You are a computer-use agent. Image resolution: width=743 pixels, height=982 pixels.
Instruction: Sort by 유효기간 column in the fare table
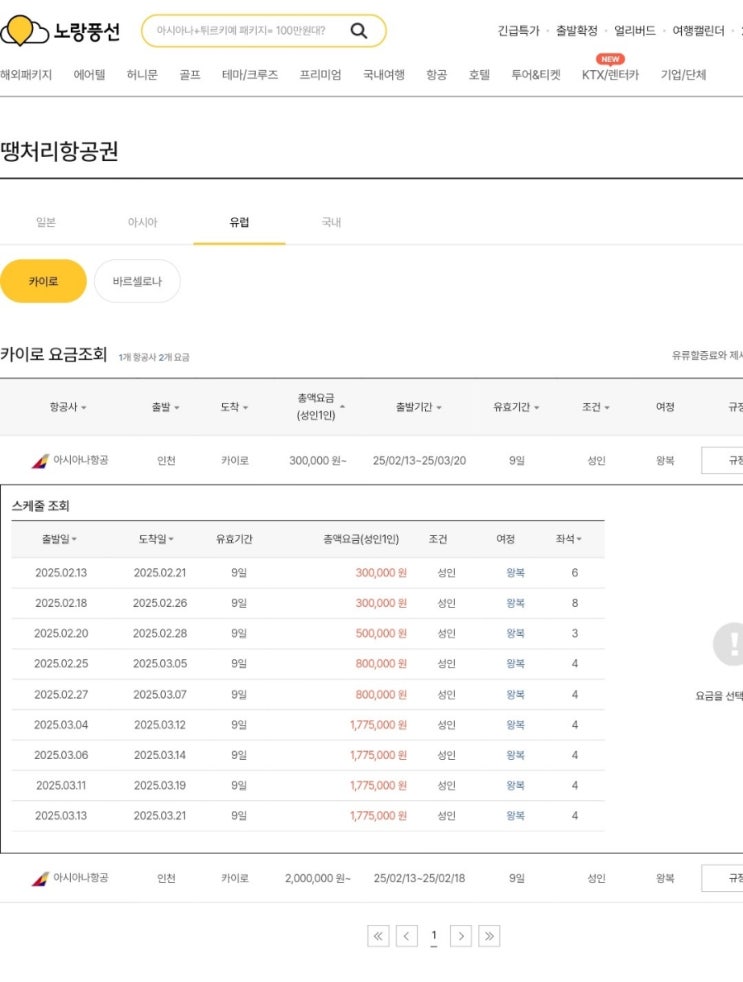point(516,407)
